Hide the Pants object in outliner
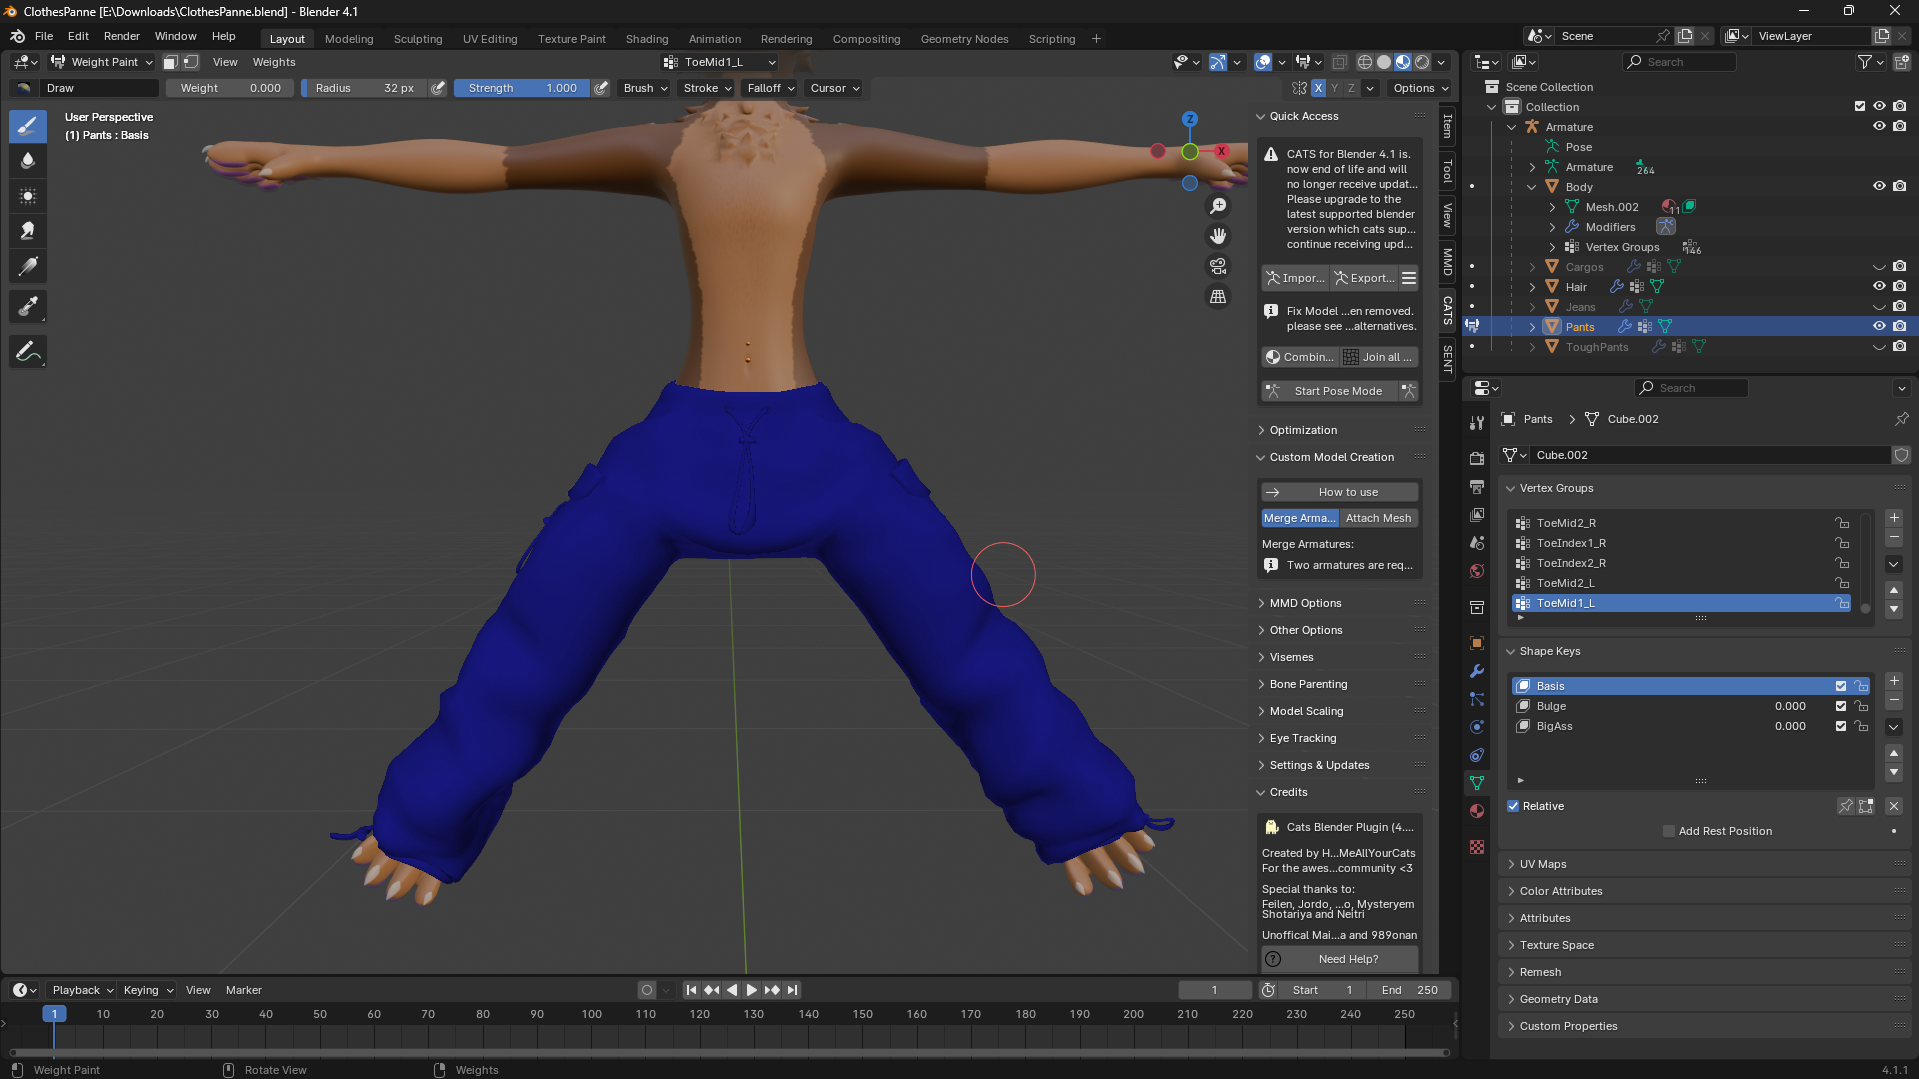 pos(1879,326)
